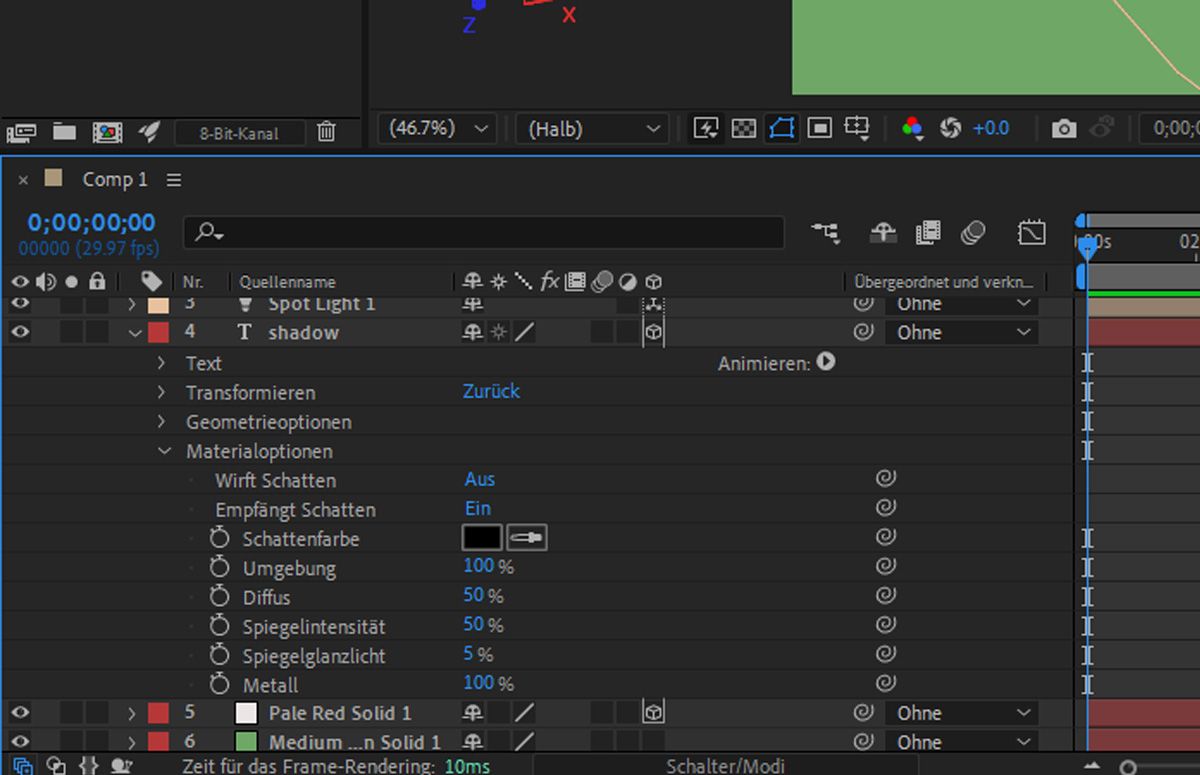Open the composition mini-flowchart
The width and height of the screenshot is (1200, 775).
click(825, 232)
